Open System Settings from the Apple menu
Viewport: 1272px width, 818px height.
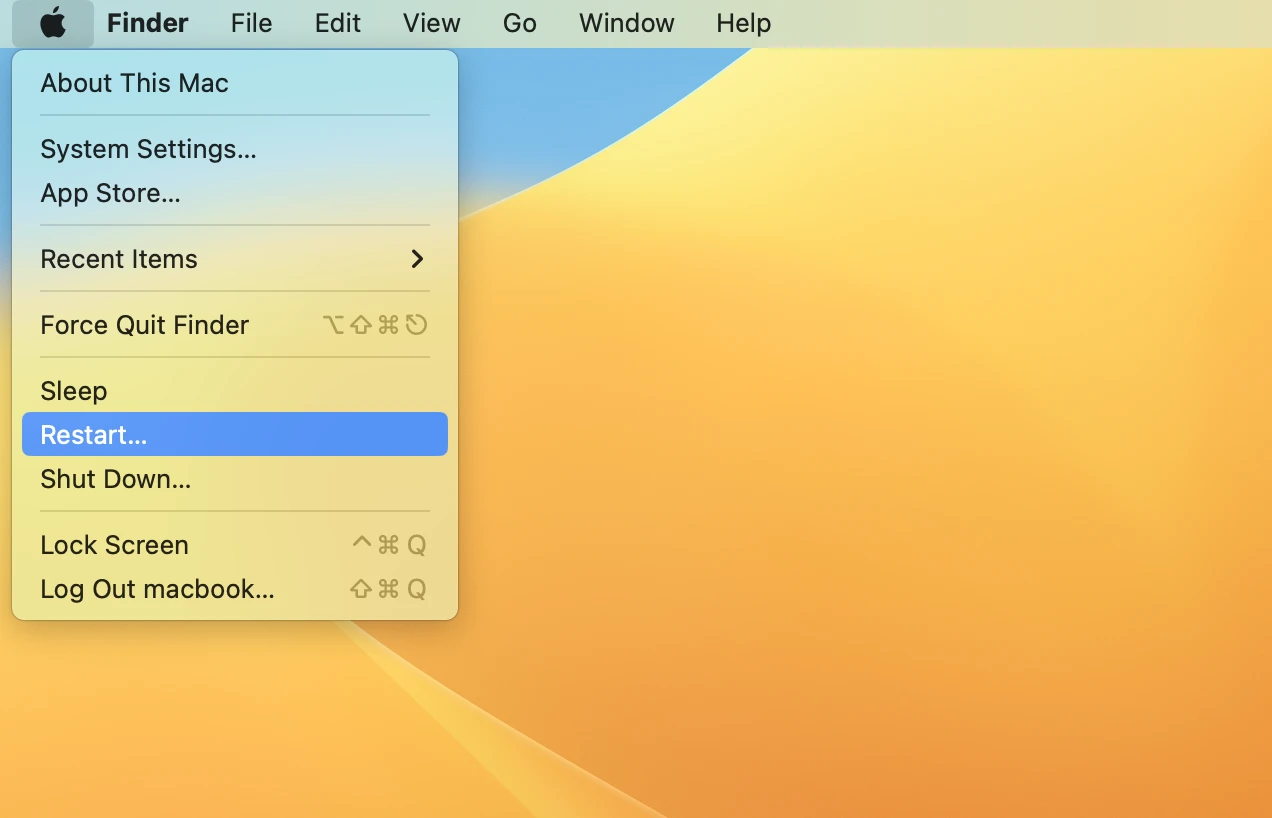148,149
